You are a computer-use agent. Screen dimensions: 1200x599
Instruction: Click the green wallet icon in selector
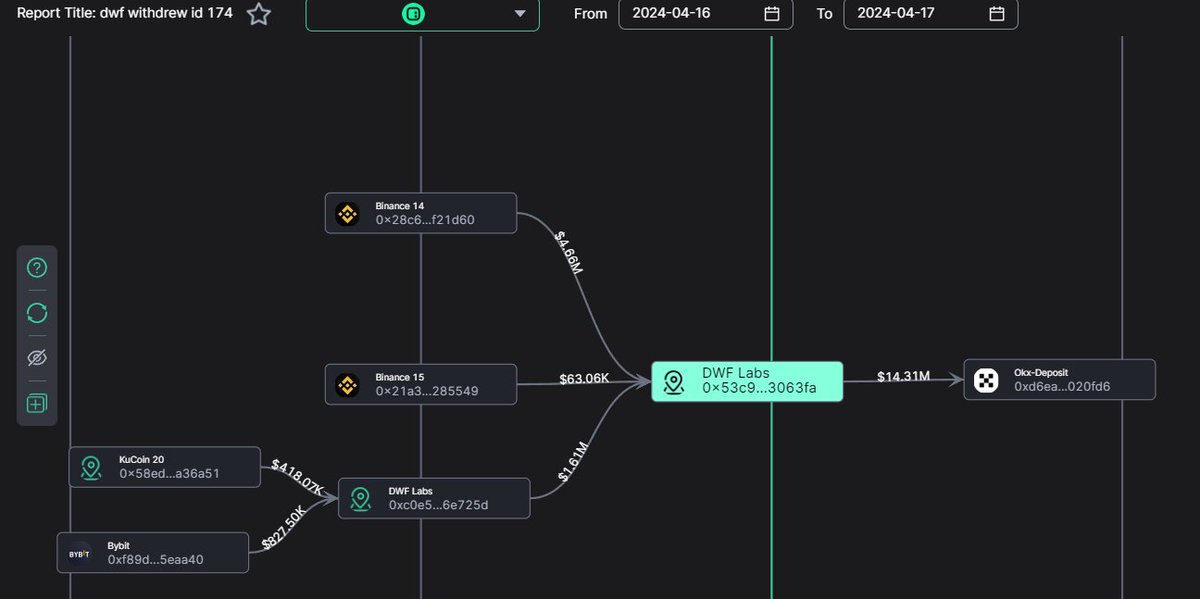[x=412, y=14]
